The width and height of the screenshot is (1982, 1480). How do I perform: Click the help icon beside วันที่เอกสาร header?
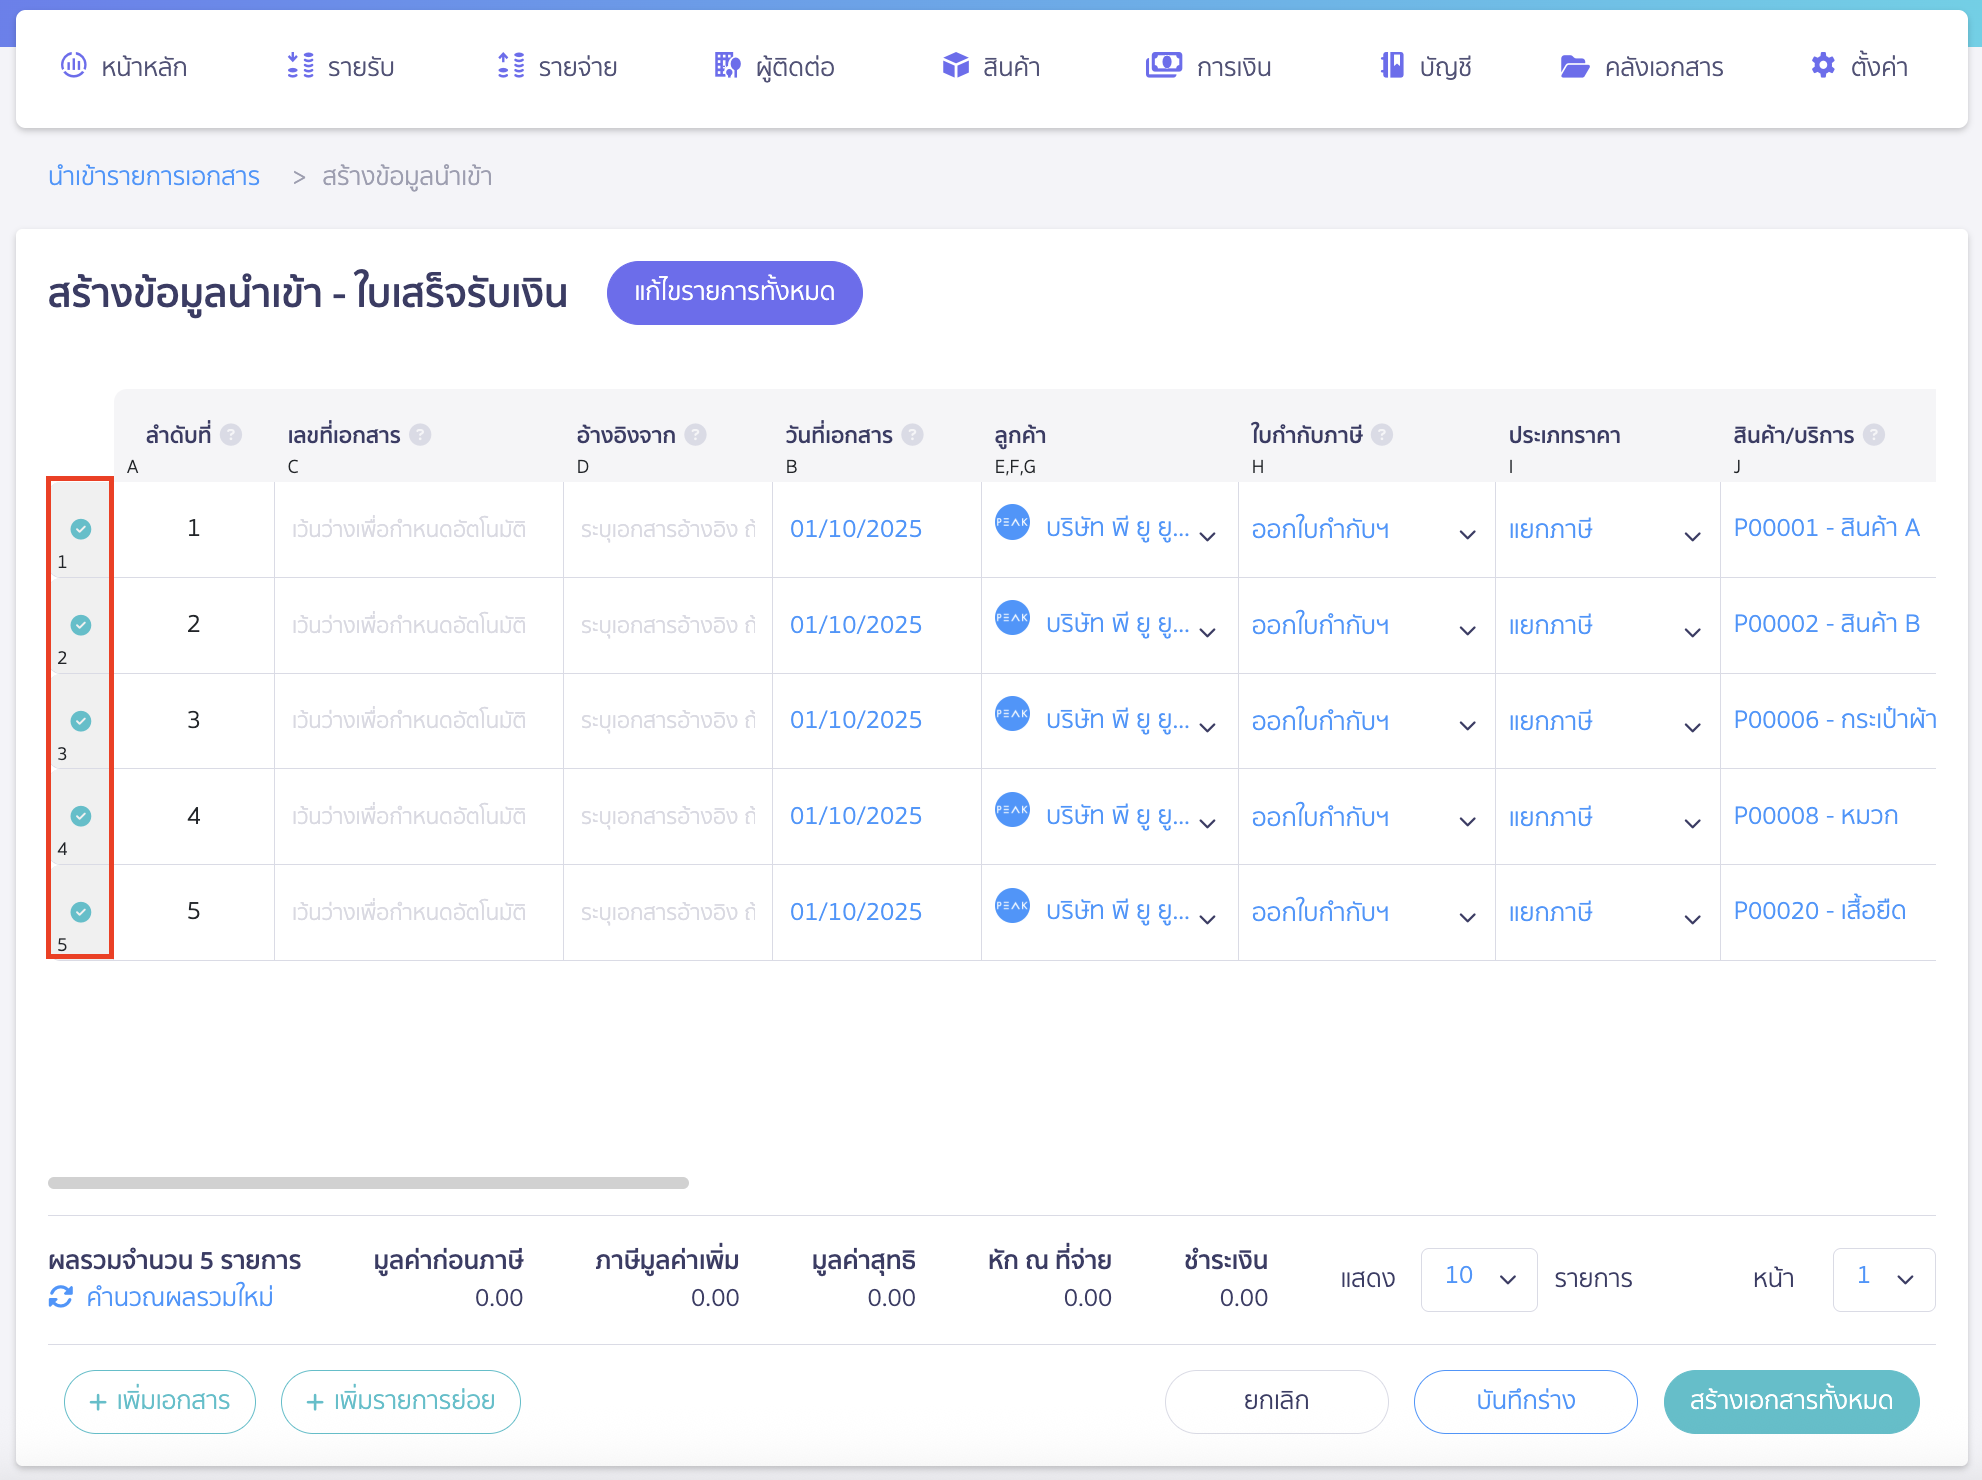tap(912, 435)
